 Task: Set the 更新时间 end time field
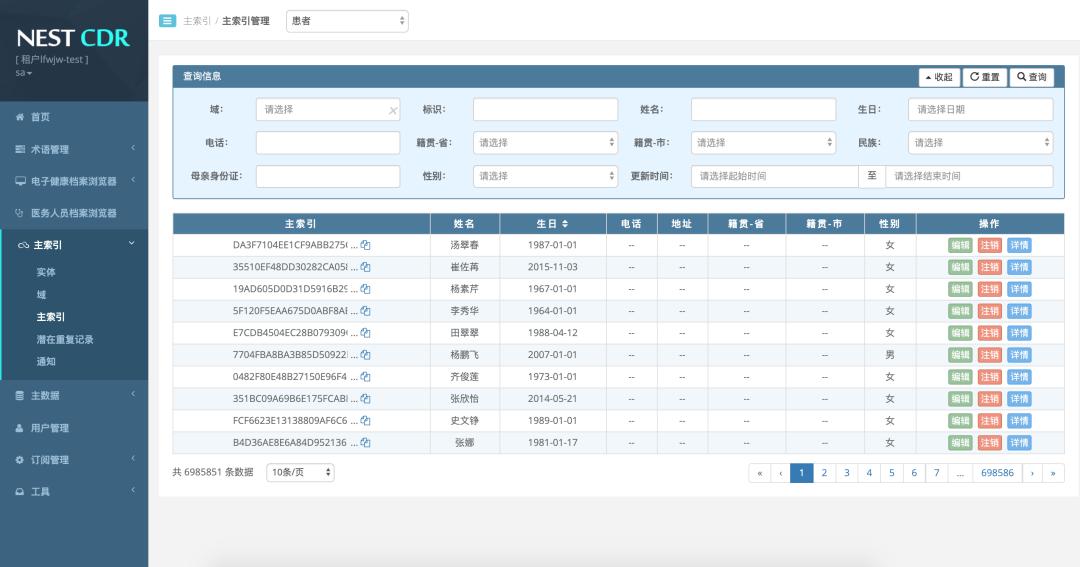point(969,176)
